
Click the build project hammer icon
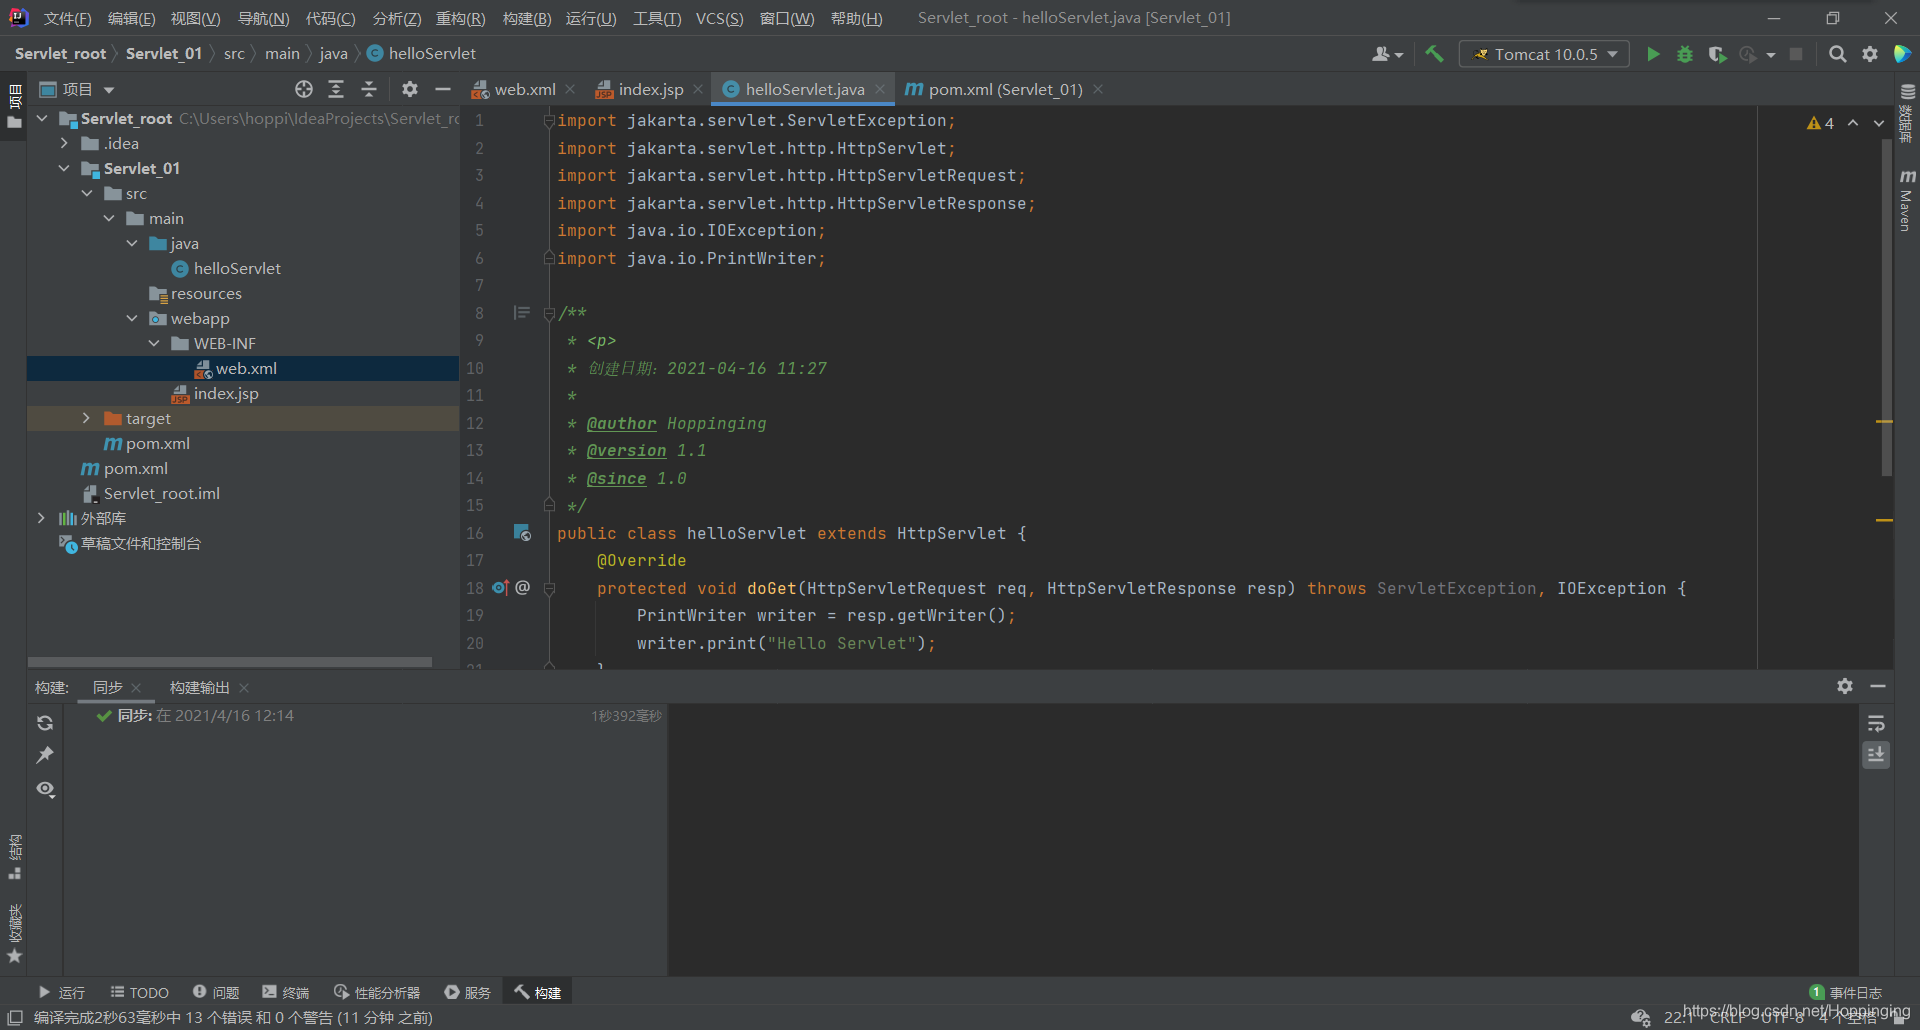pos(1434,54)
